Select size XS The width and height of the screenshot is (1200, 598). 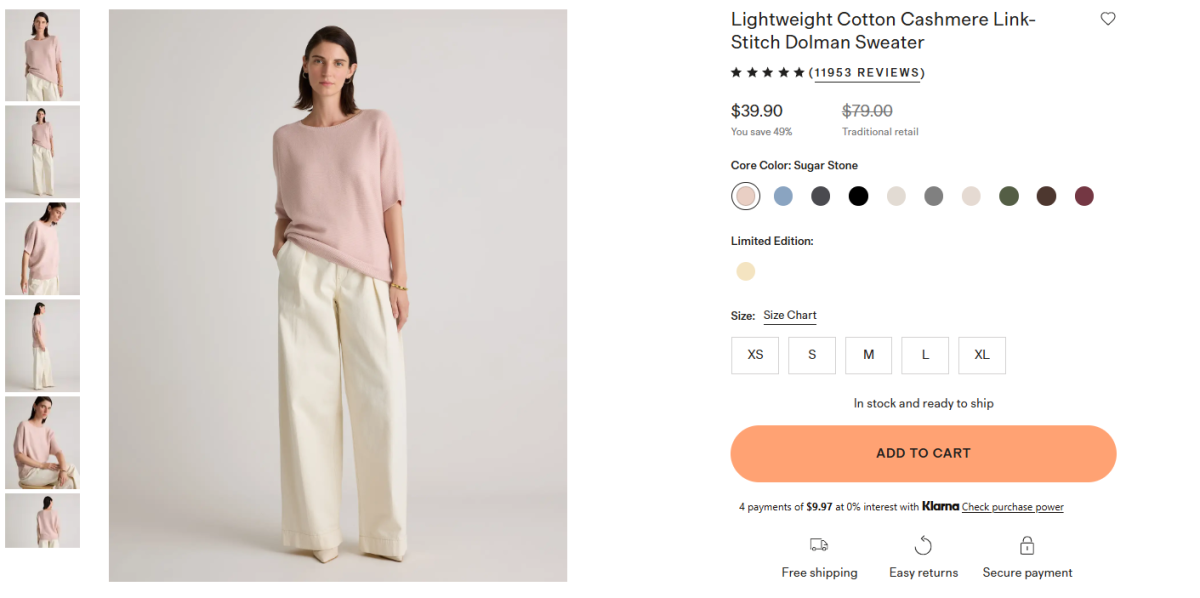tap(755, 355)
